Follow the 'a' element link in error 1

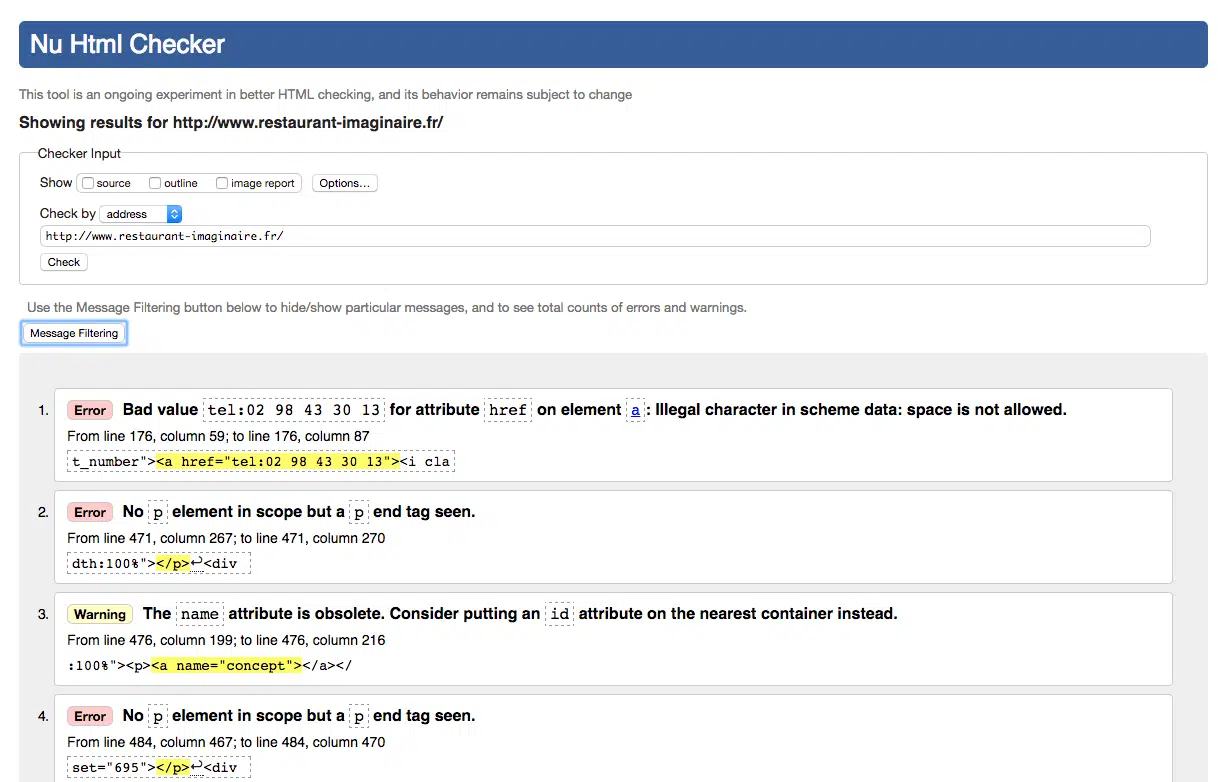click(x=635, y=410)
